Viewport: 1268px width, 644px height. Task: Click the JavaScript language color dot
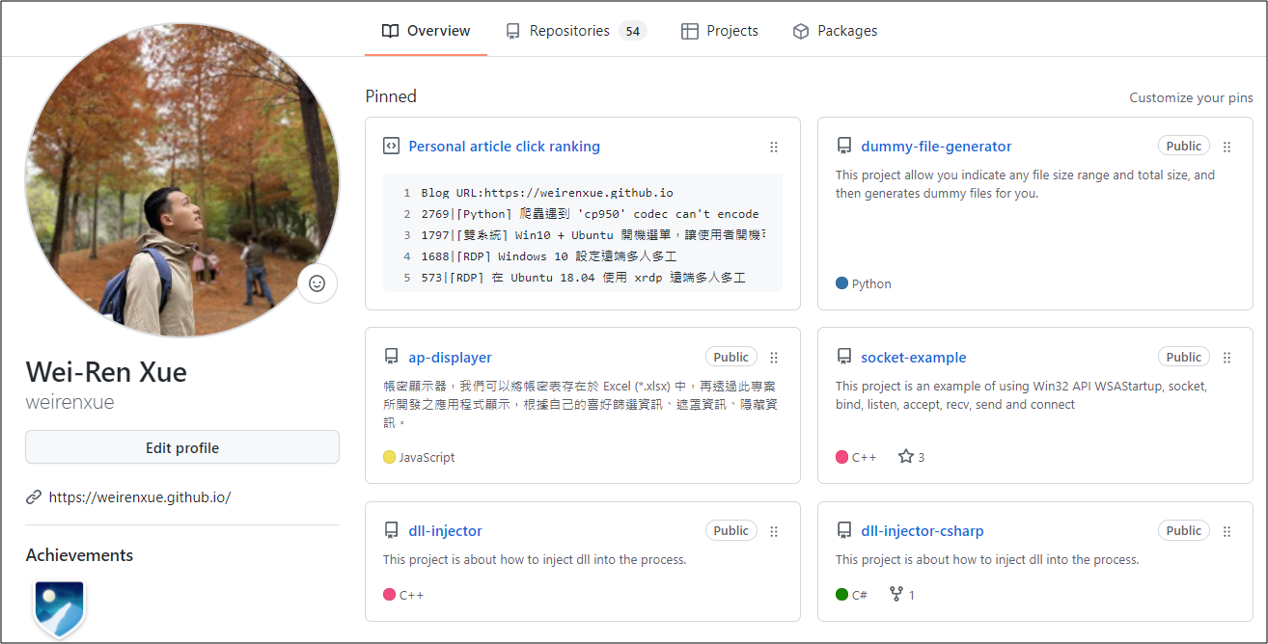click(389, 457)
